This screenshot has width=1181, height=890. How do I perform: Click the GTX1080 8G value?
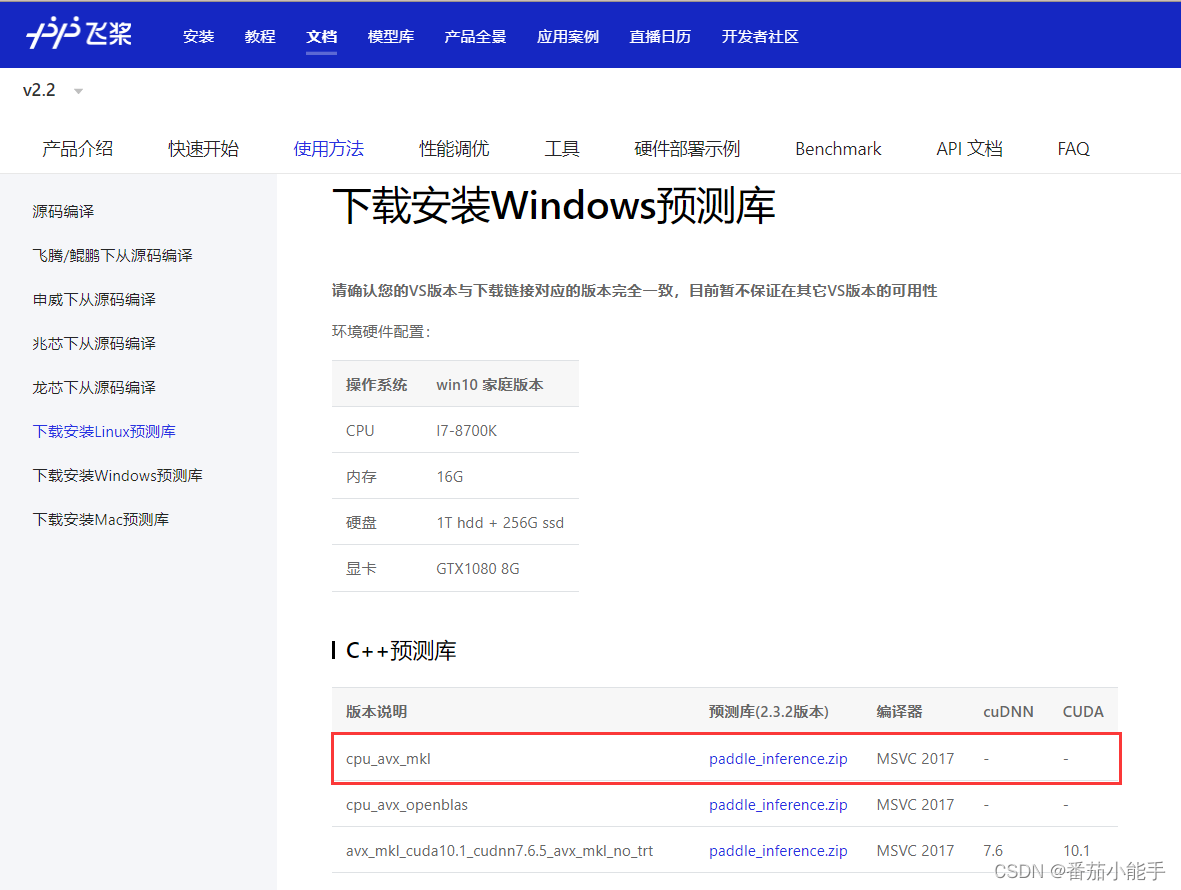(x=478, y=568)
